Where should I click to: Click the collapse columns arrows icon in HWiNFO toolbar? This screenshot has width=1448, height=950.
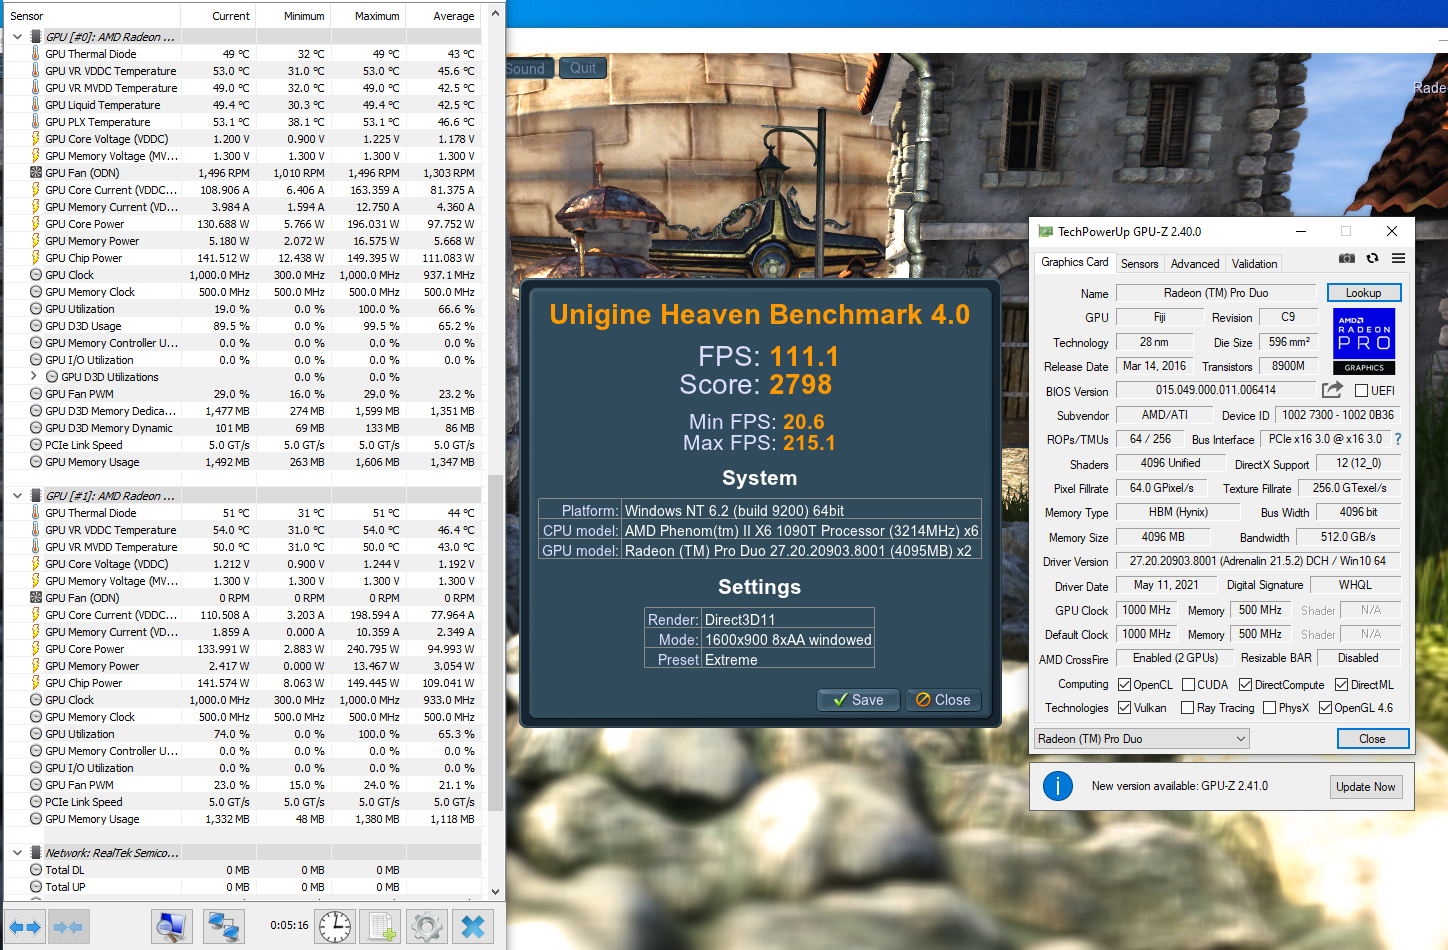pos(67,927)
